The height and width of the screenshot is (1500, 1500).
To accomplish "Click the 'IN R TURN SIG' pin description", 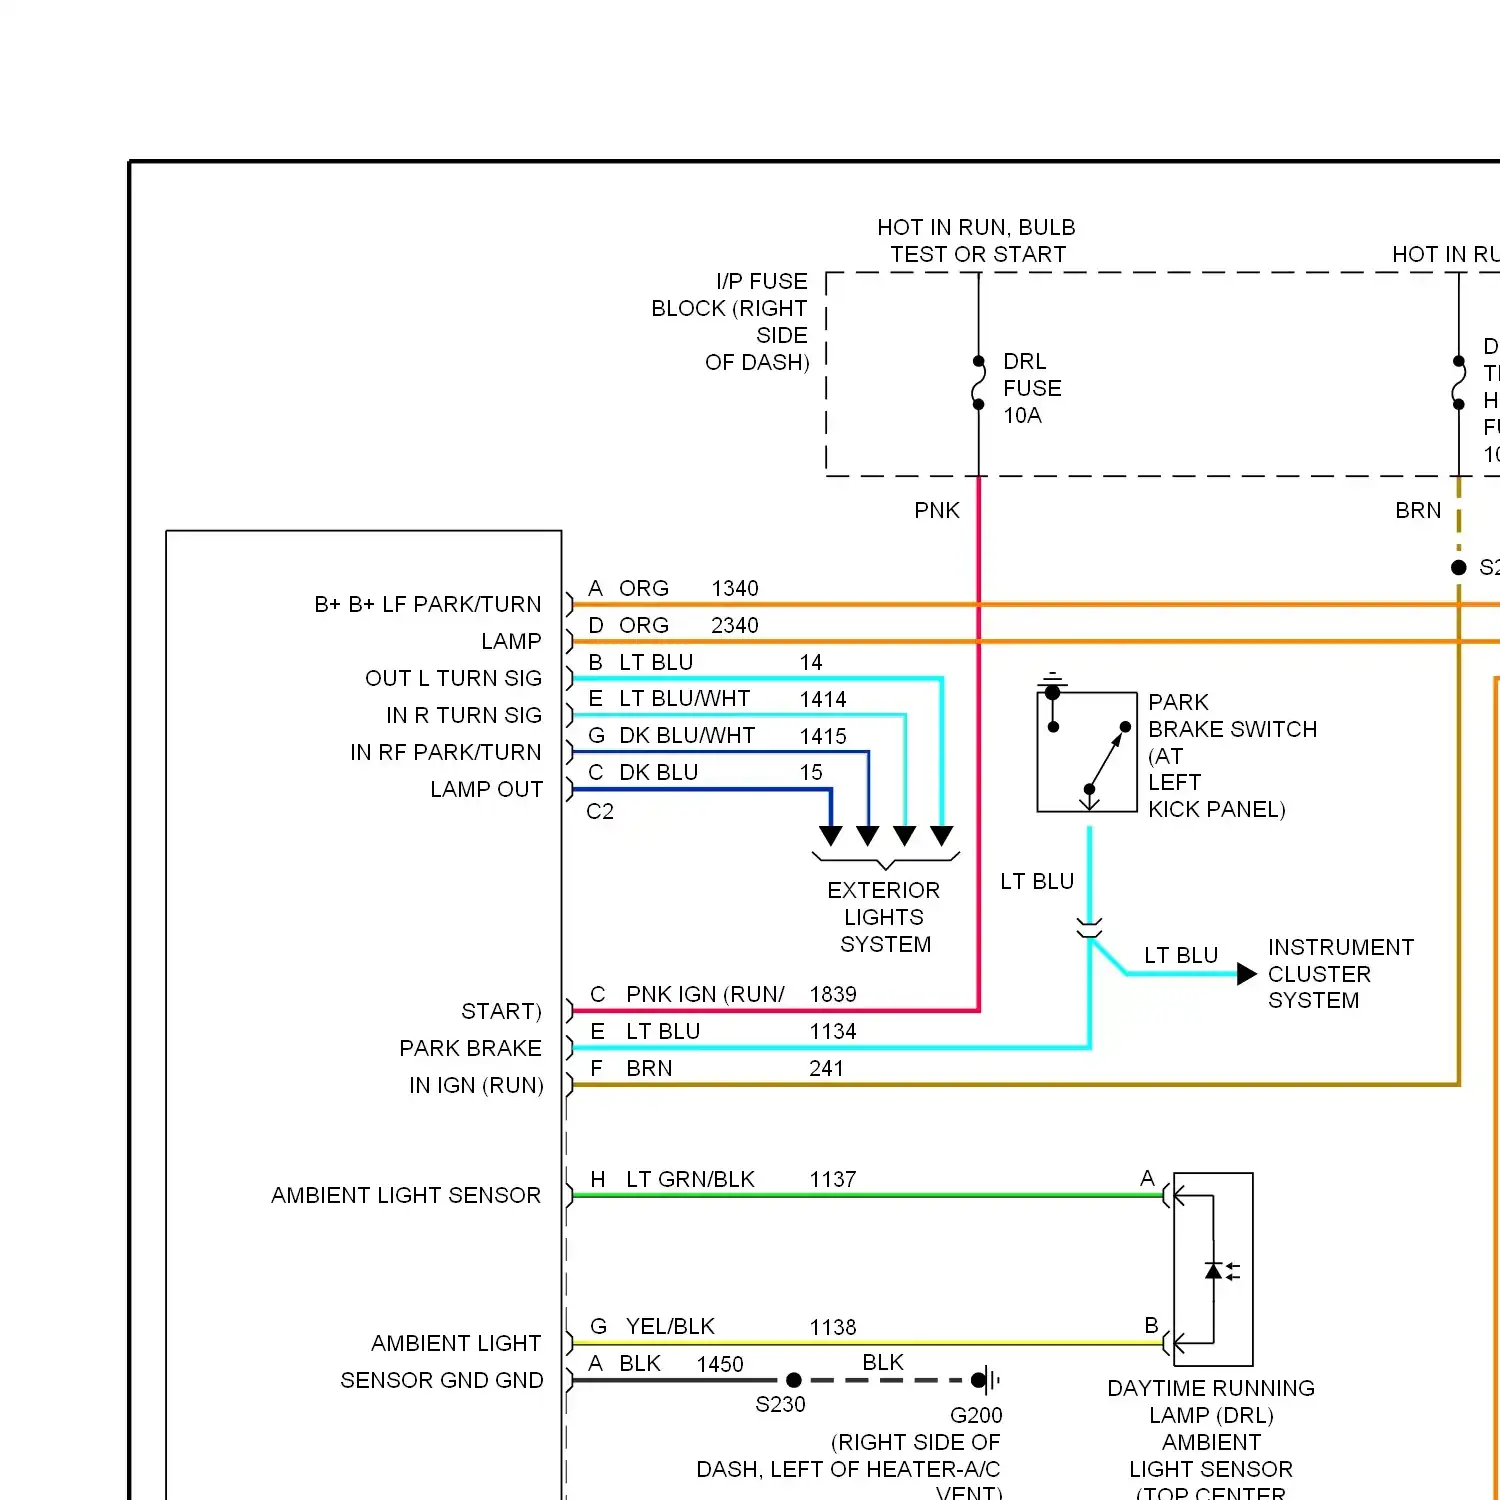I will tap(464, 715).
